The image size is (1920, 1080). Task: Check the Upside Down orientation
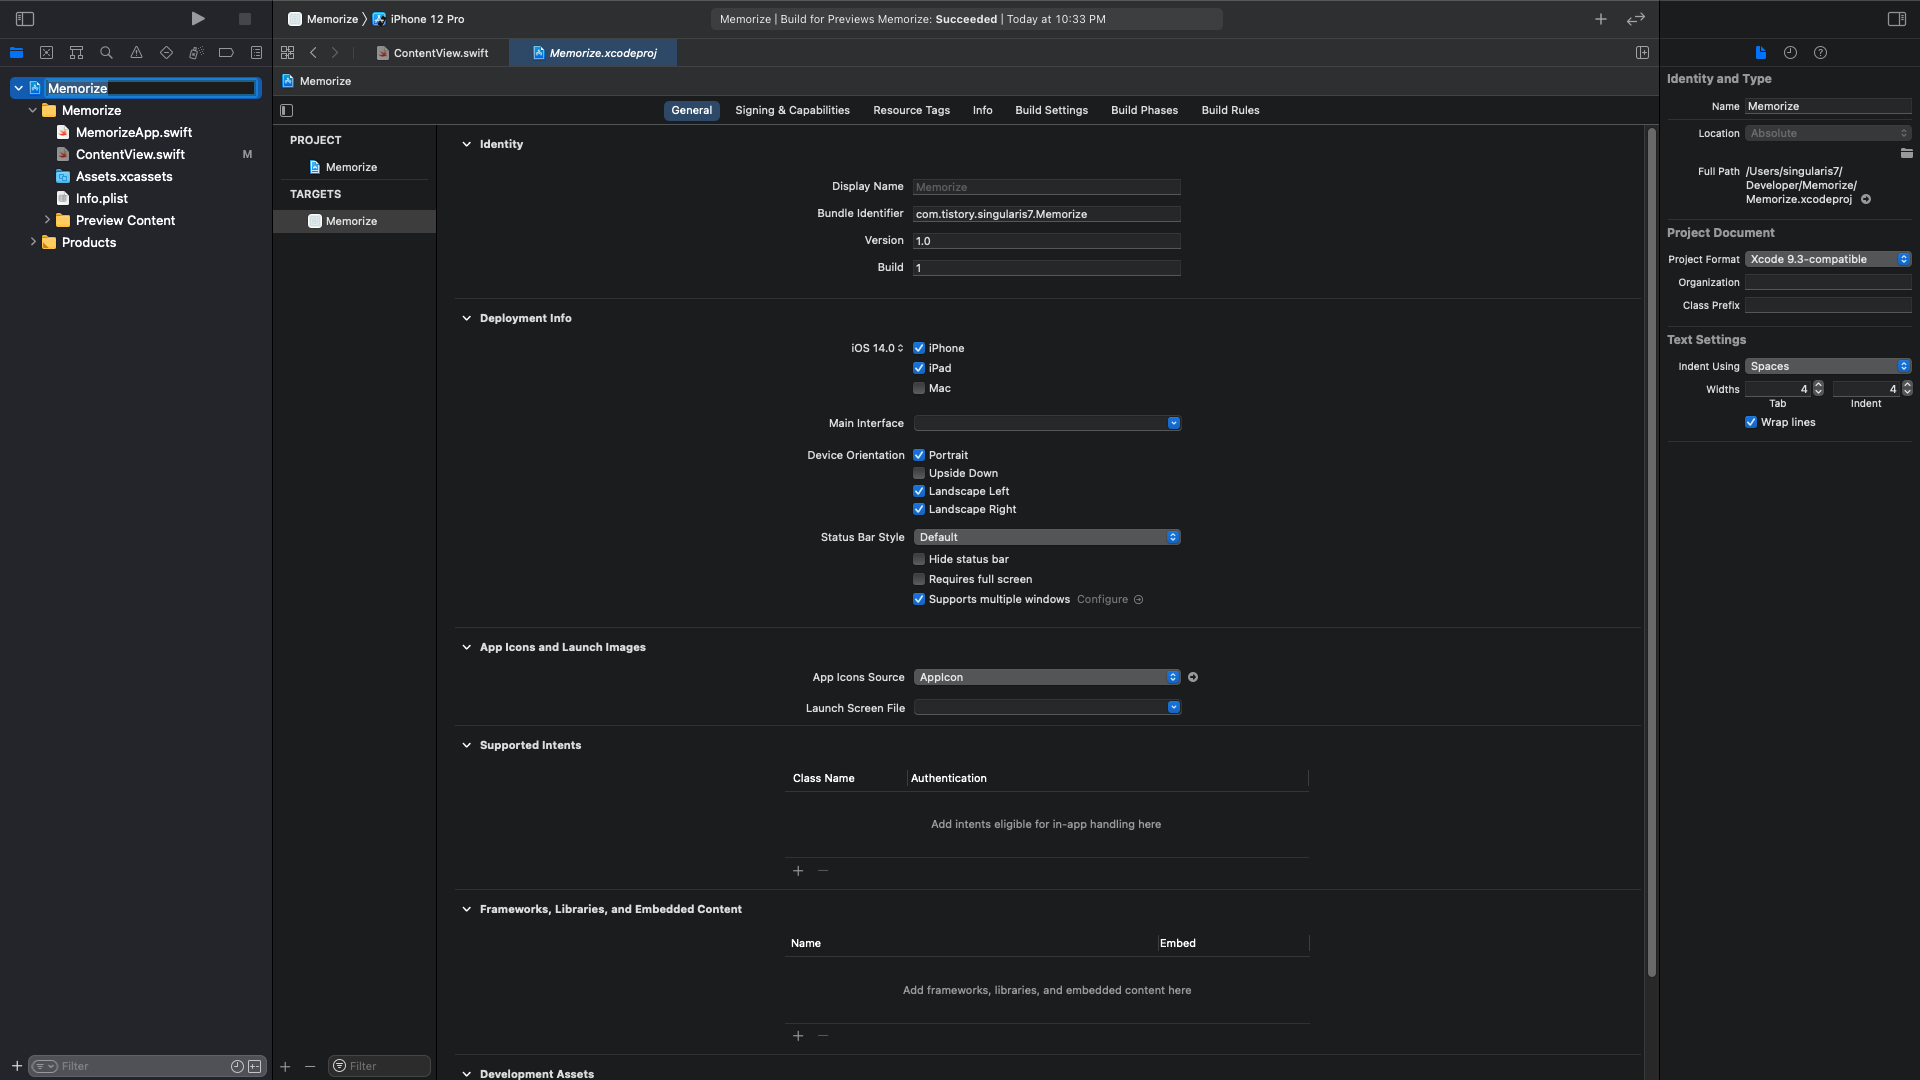[919, 474]
